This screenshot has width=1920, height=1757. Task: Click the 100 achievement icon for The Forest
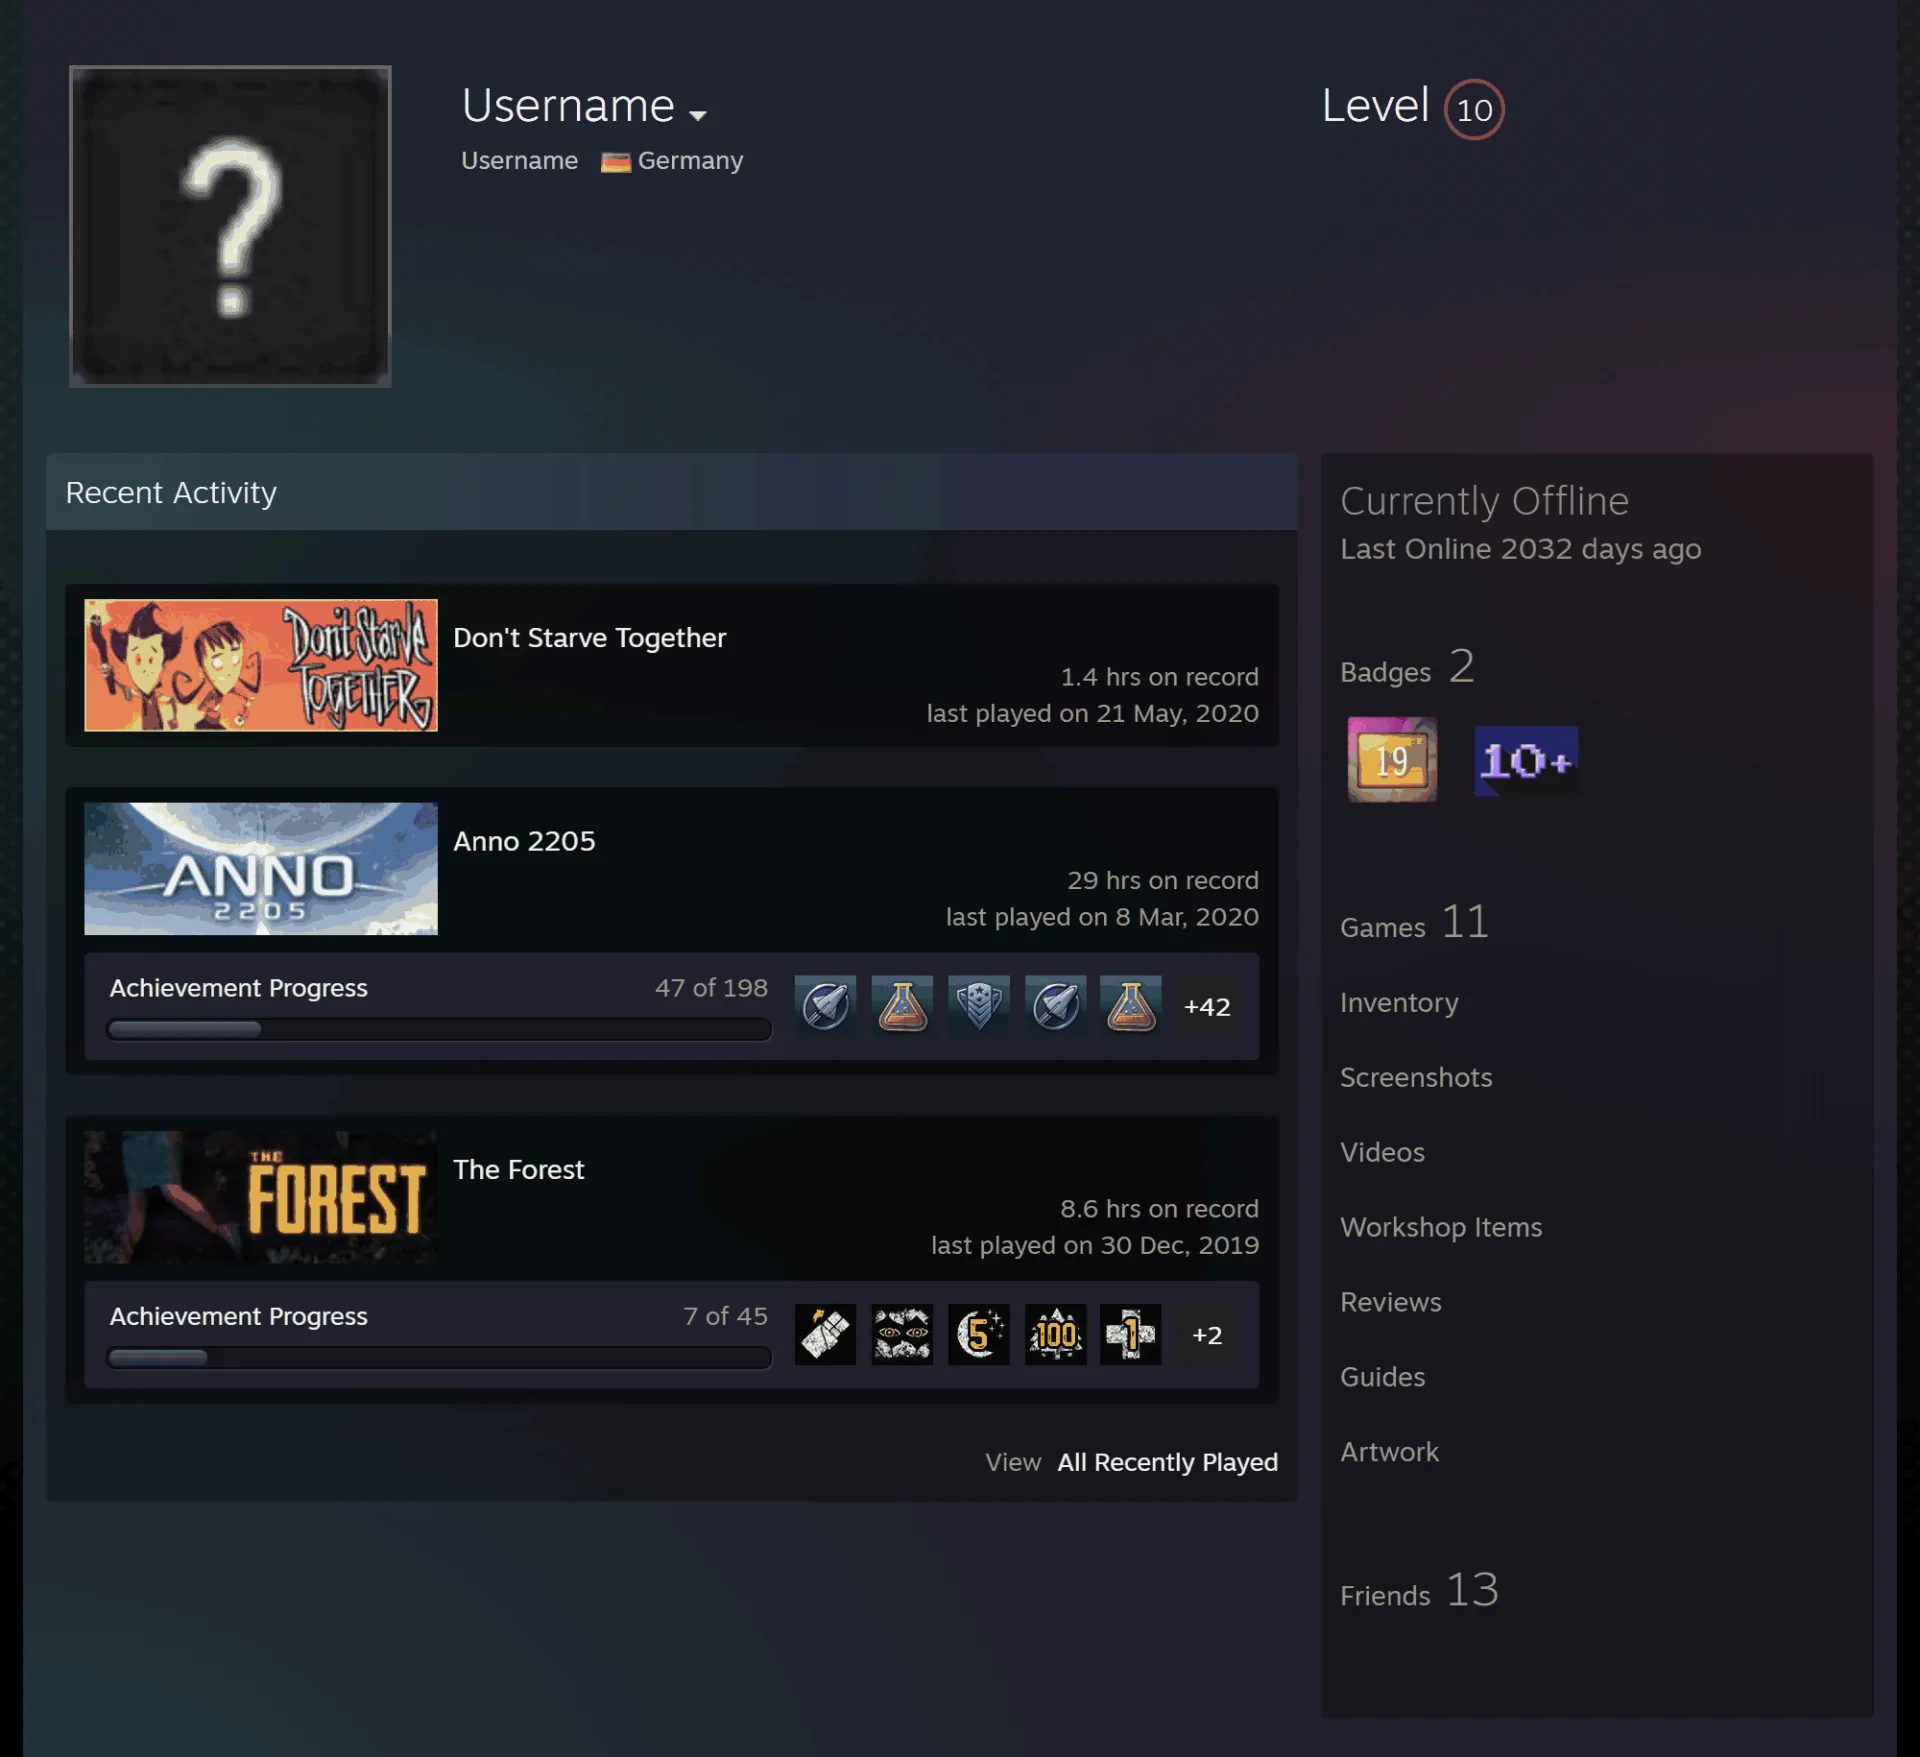click(1055, 1334)
